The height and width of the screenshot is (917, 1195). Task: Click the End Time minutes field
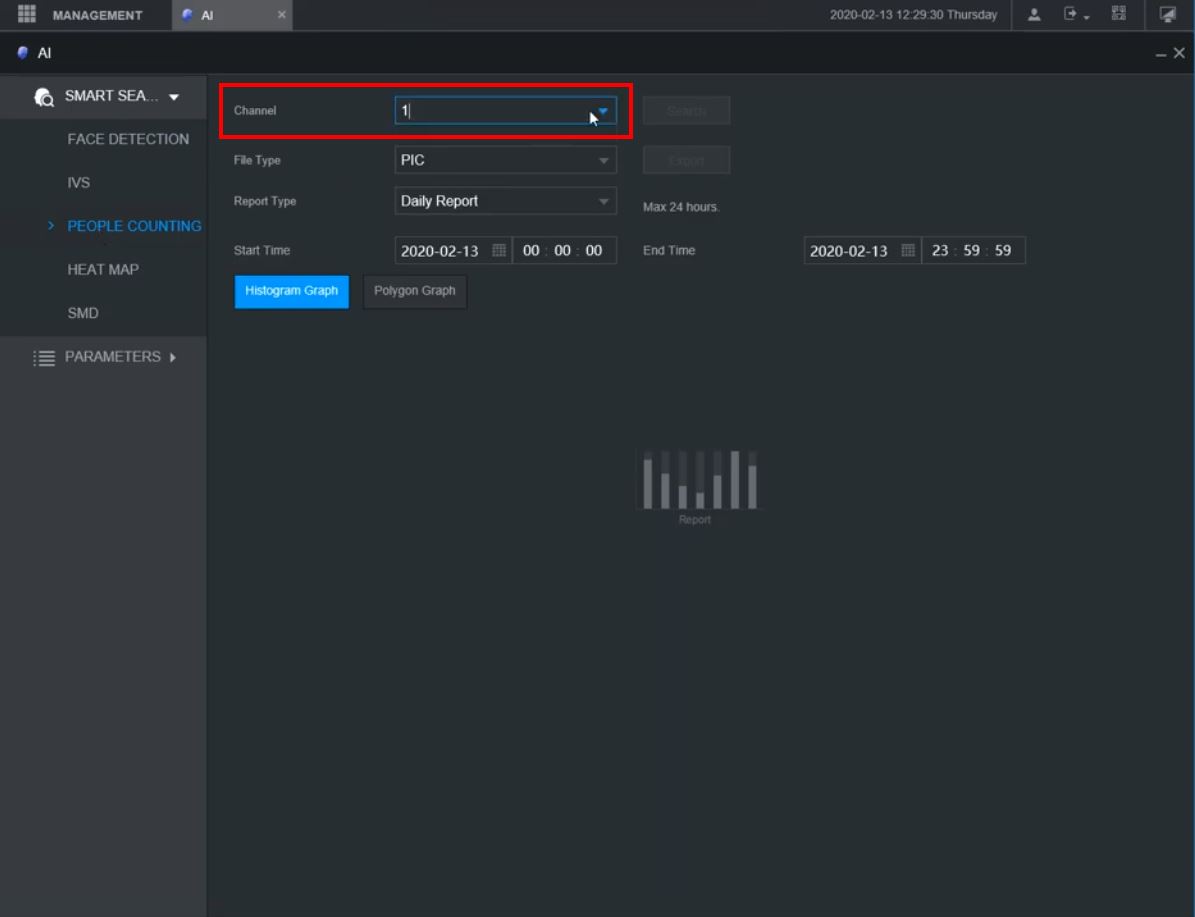(971, 251)
